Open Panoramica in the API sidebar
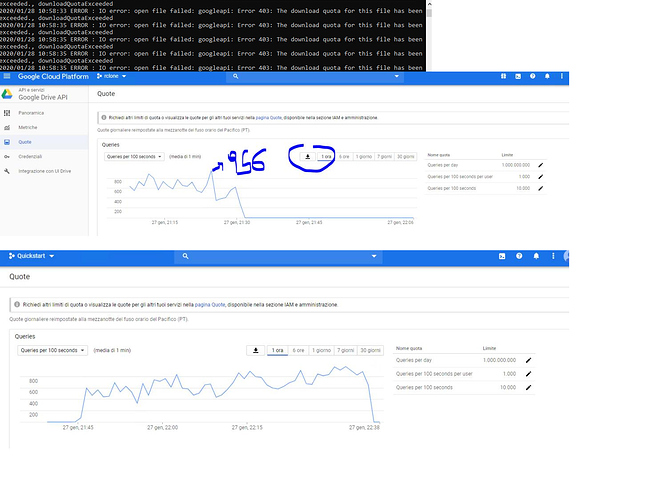Image resolution: width=666 pixels, height=500 pixels. tap(31, 113)
